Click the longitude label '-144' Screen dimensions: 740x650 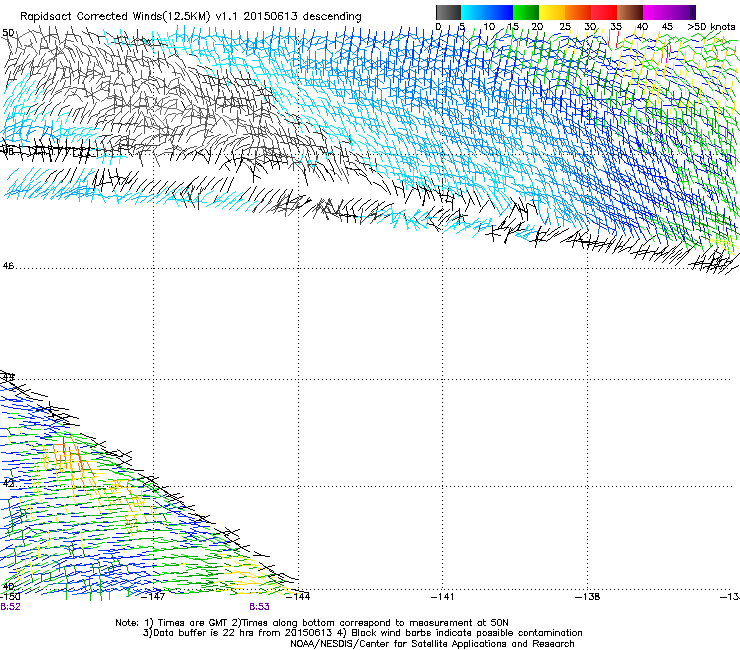point(298,597)
